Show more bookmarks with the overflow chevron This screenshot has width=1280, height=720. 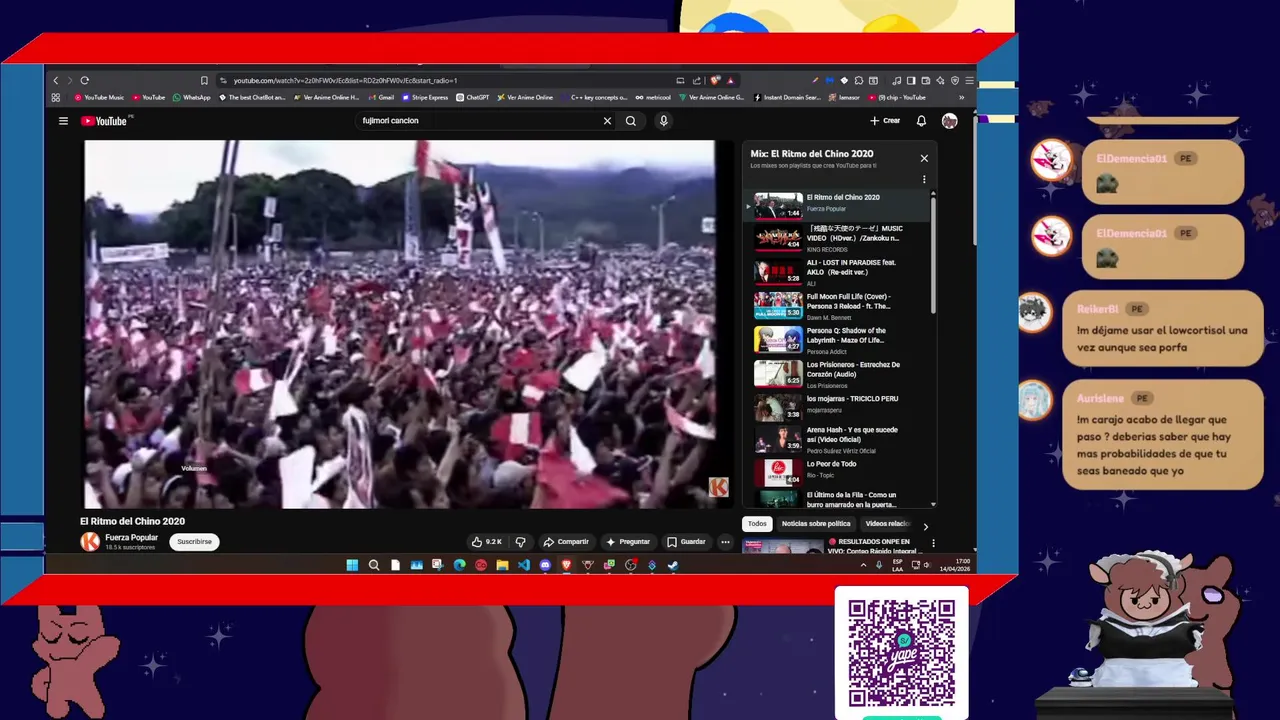click(x=961, y=97)
